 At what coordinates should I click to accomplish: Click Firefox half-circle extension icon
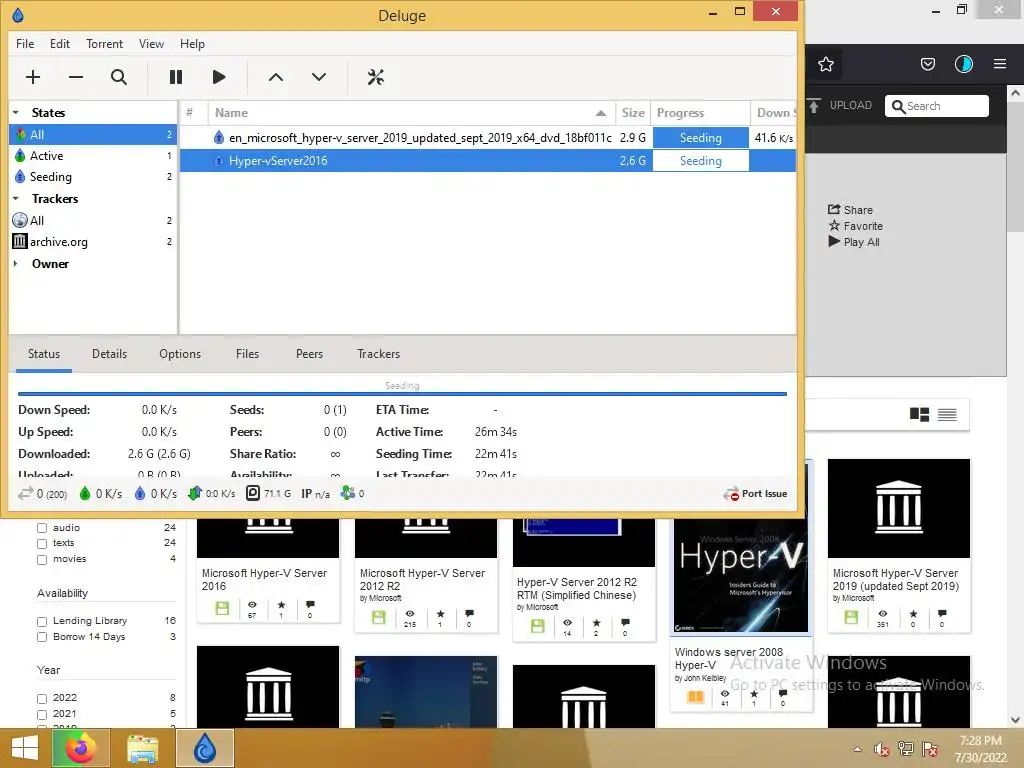(x=964, y=64)
